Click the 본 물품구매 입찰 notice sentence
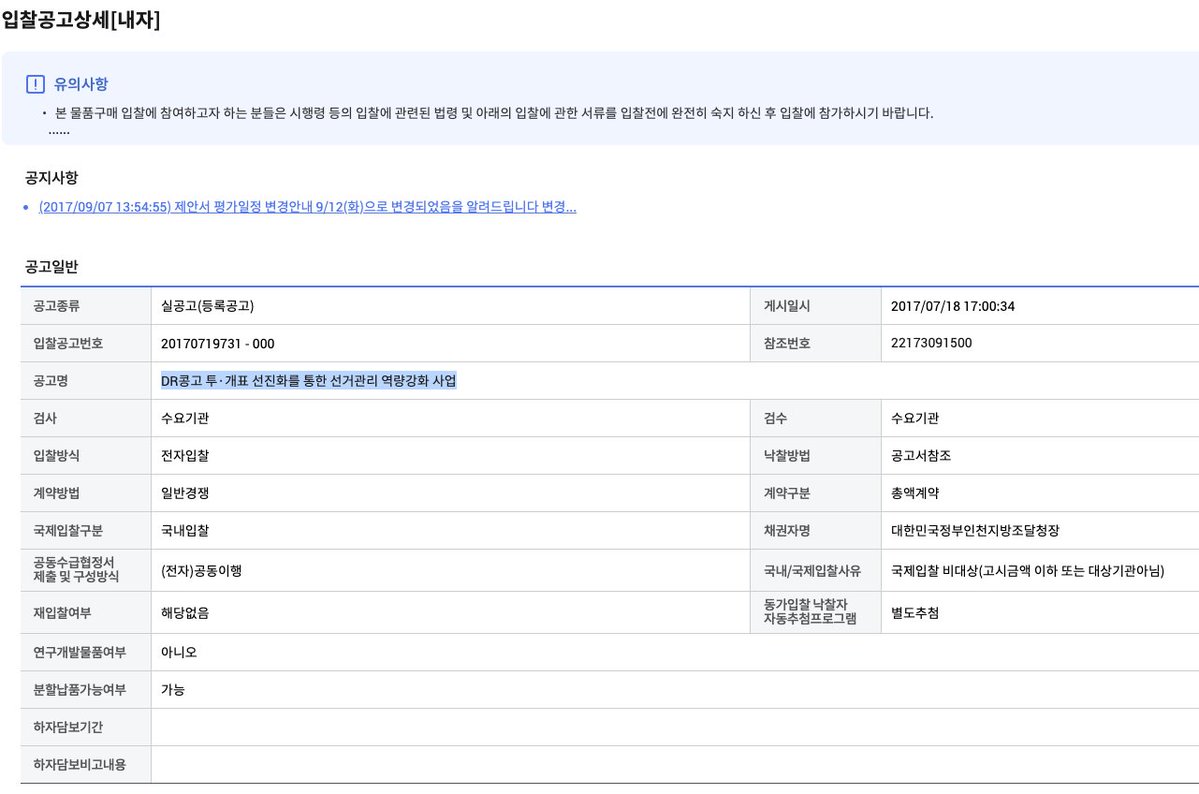Viewport: 1199px width, 794px height. 494,113
